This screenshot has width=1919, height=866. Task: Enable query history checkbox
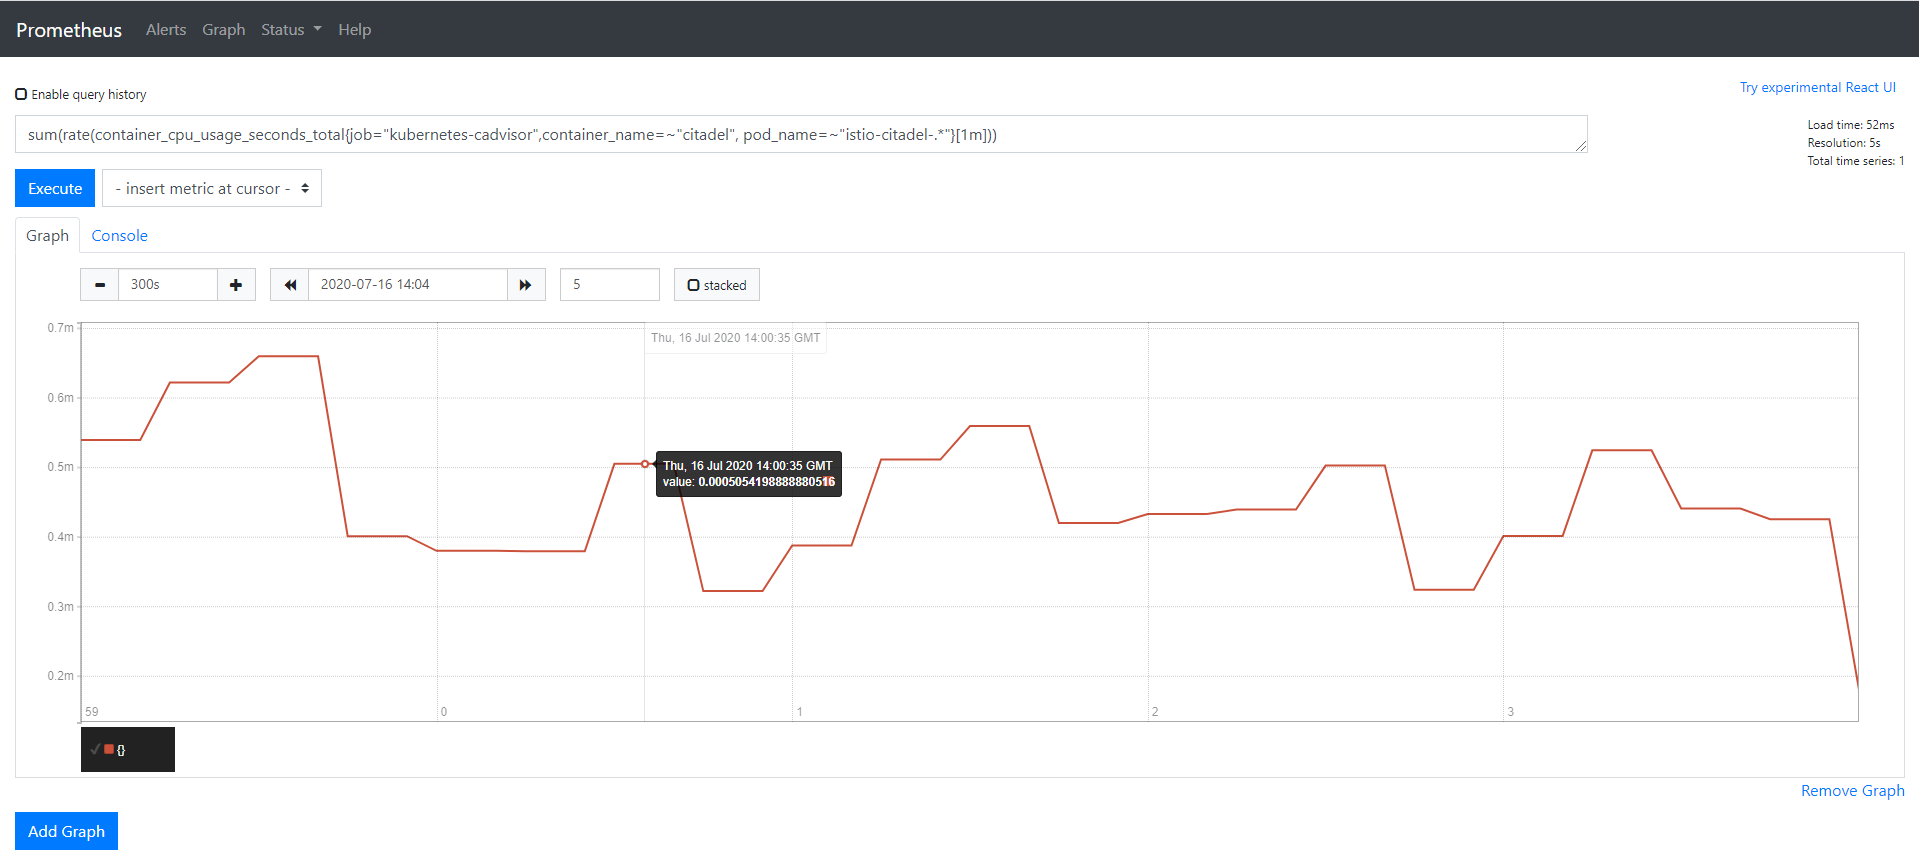tap(21, 94)
